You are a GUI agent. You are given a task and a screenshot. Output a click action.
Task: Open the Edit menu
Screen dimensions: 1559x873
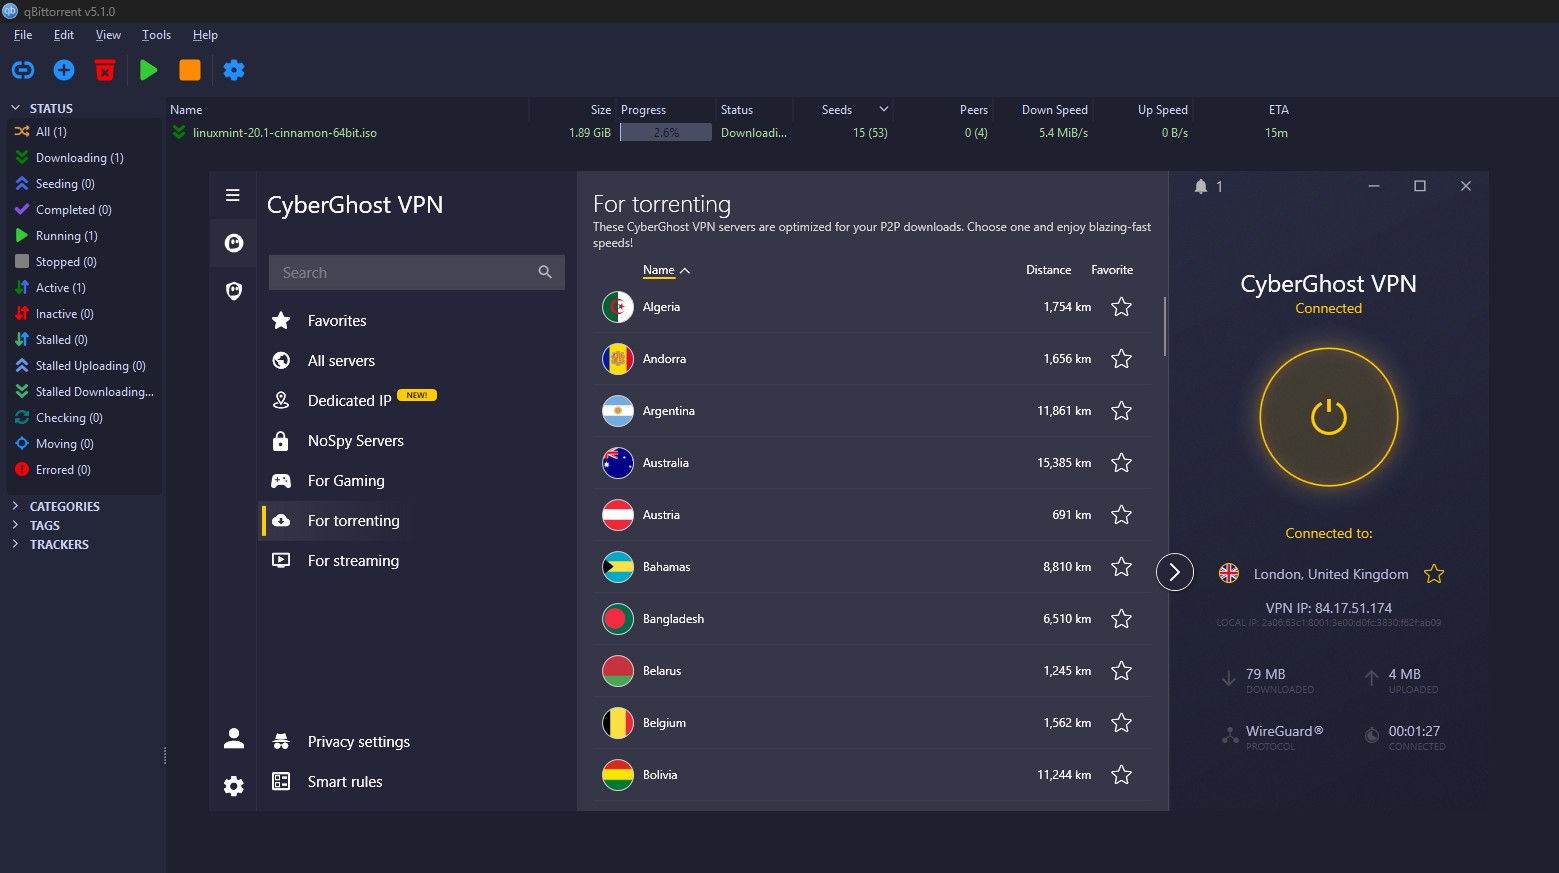click(x=64, y=35)
